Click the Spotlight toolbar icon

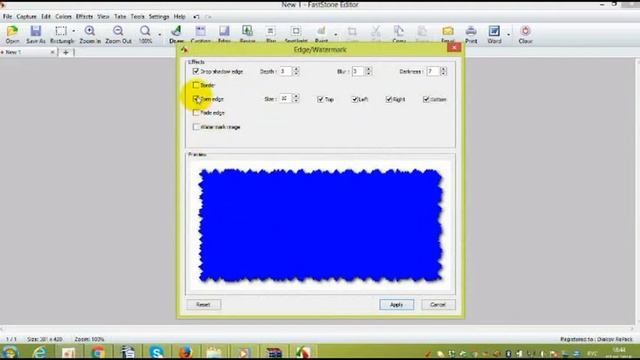click(x=296, y=34)
